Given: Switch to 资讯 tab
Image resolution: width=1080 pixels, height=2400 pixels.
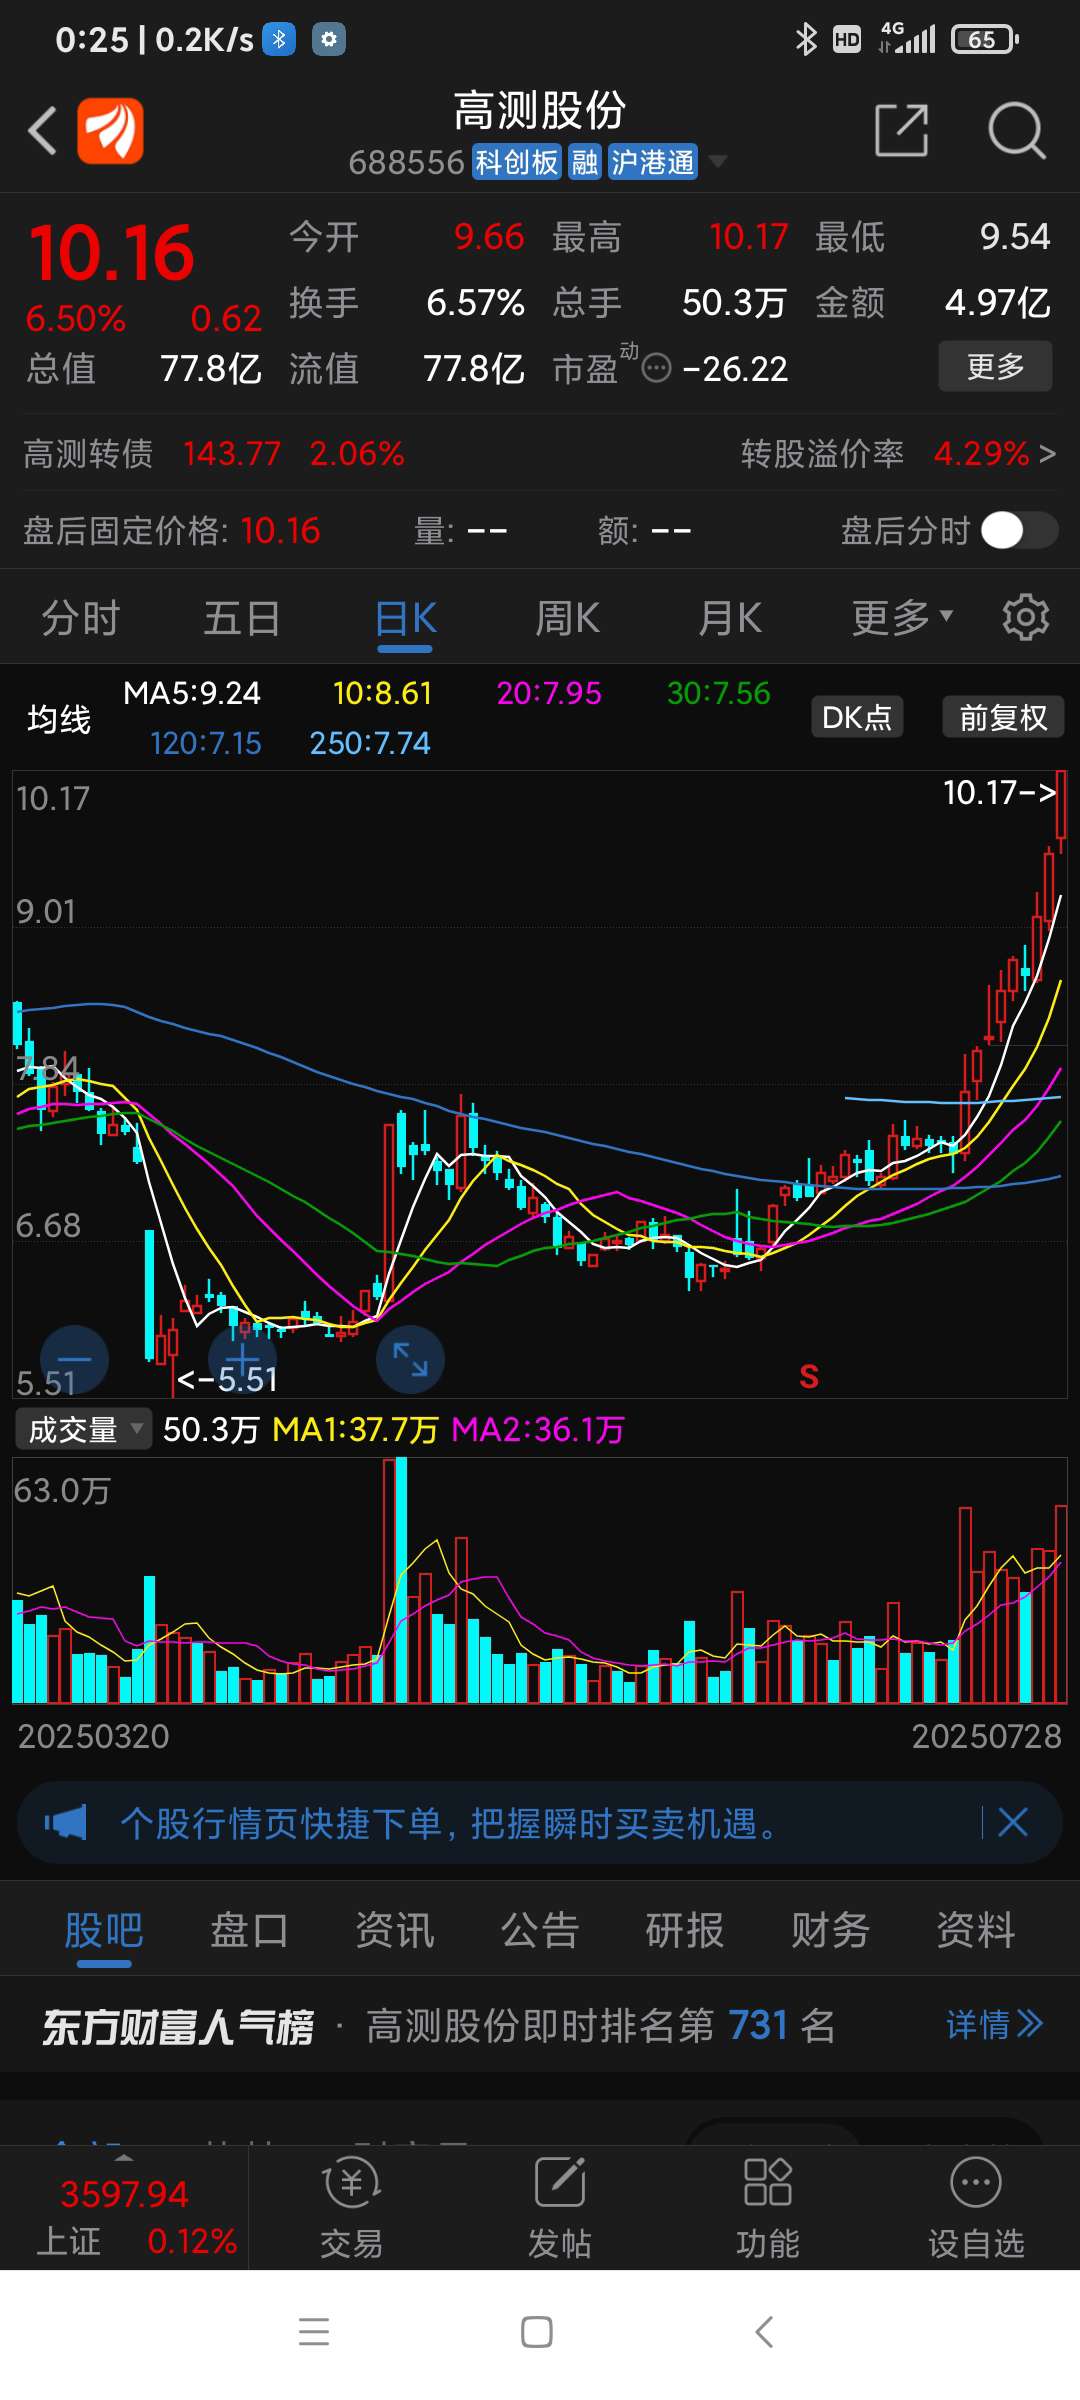Looking at the screenshot, I should tap(395, 1930).
